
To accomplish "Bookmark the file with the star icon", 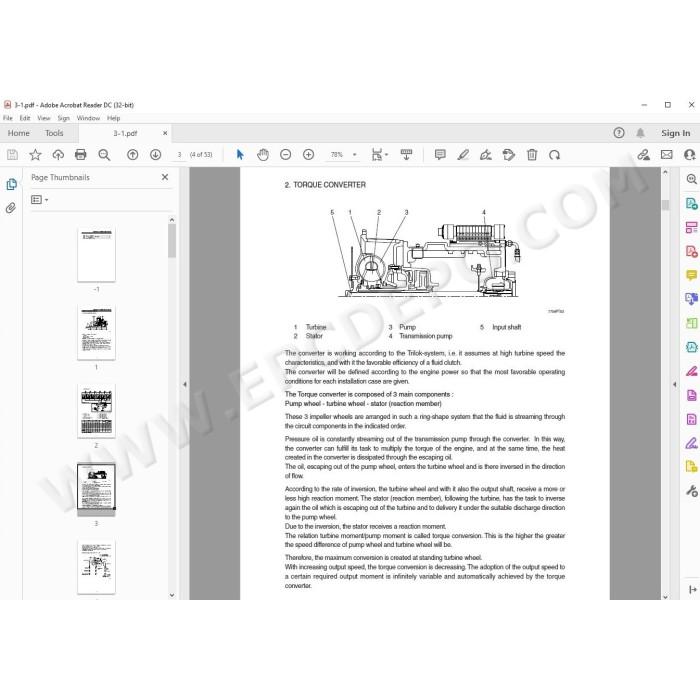I will coord(35,155).
